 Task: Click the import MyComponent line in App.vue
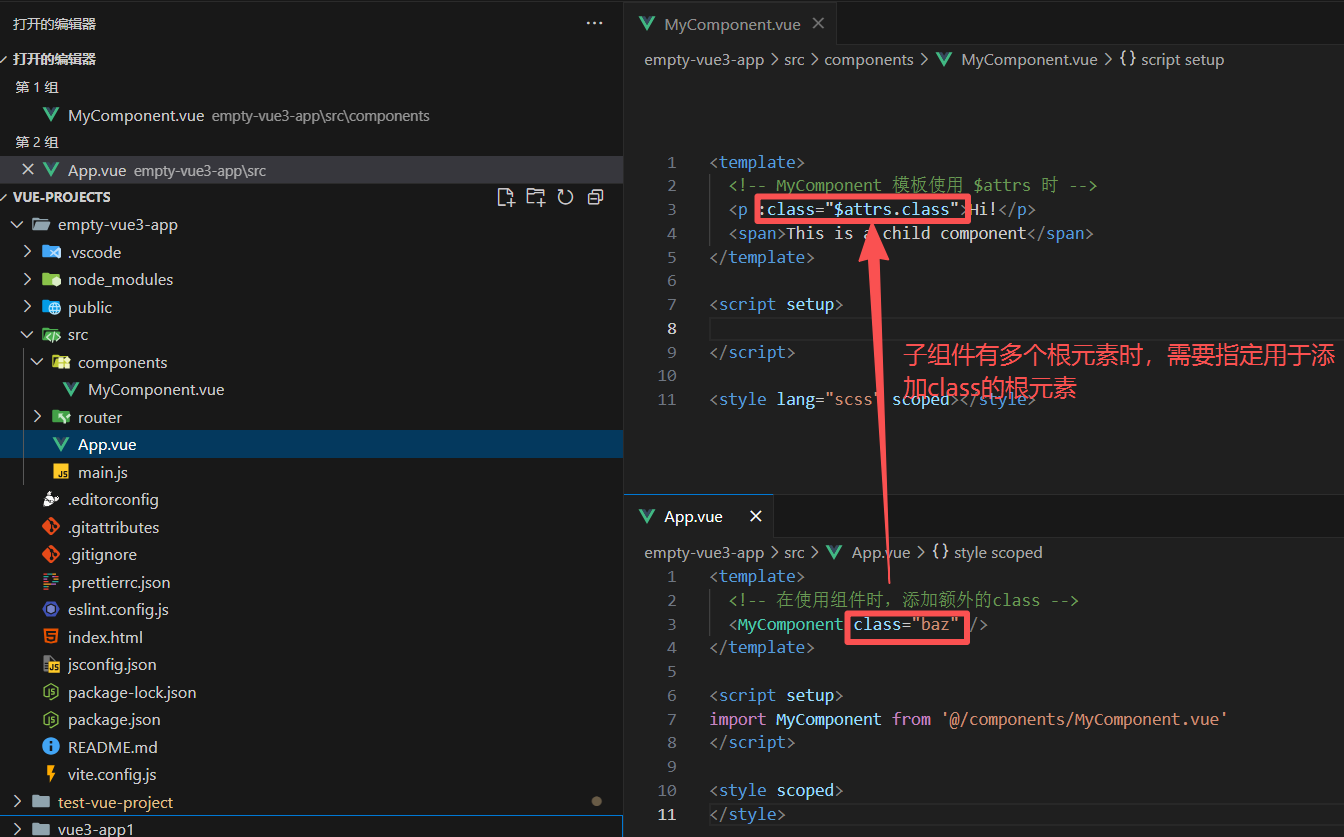tap(968, 719)
